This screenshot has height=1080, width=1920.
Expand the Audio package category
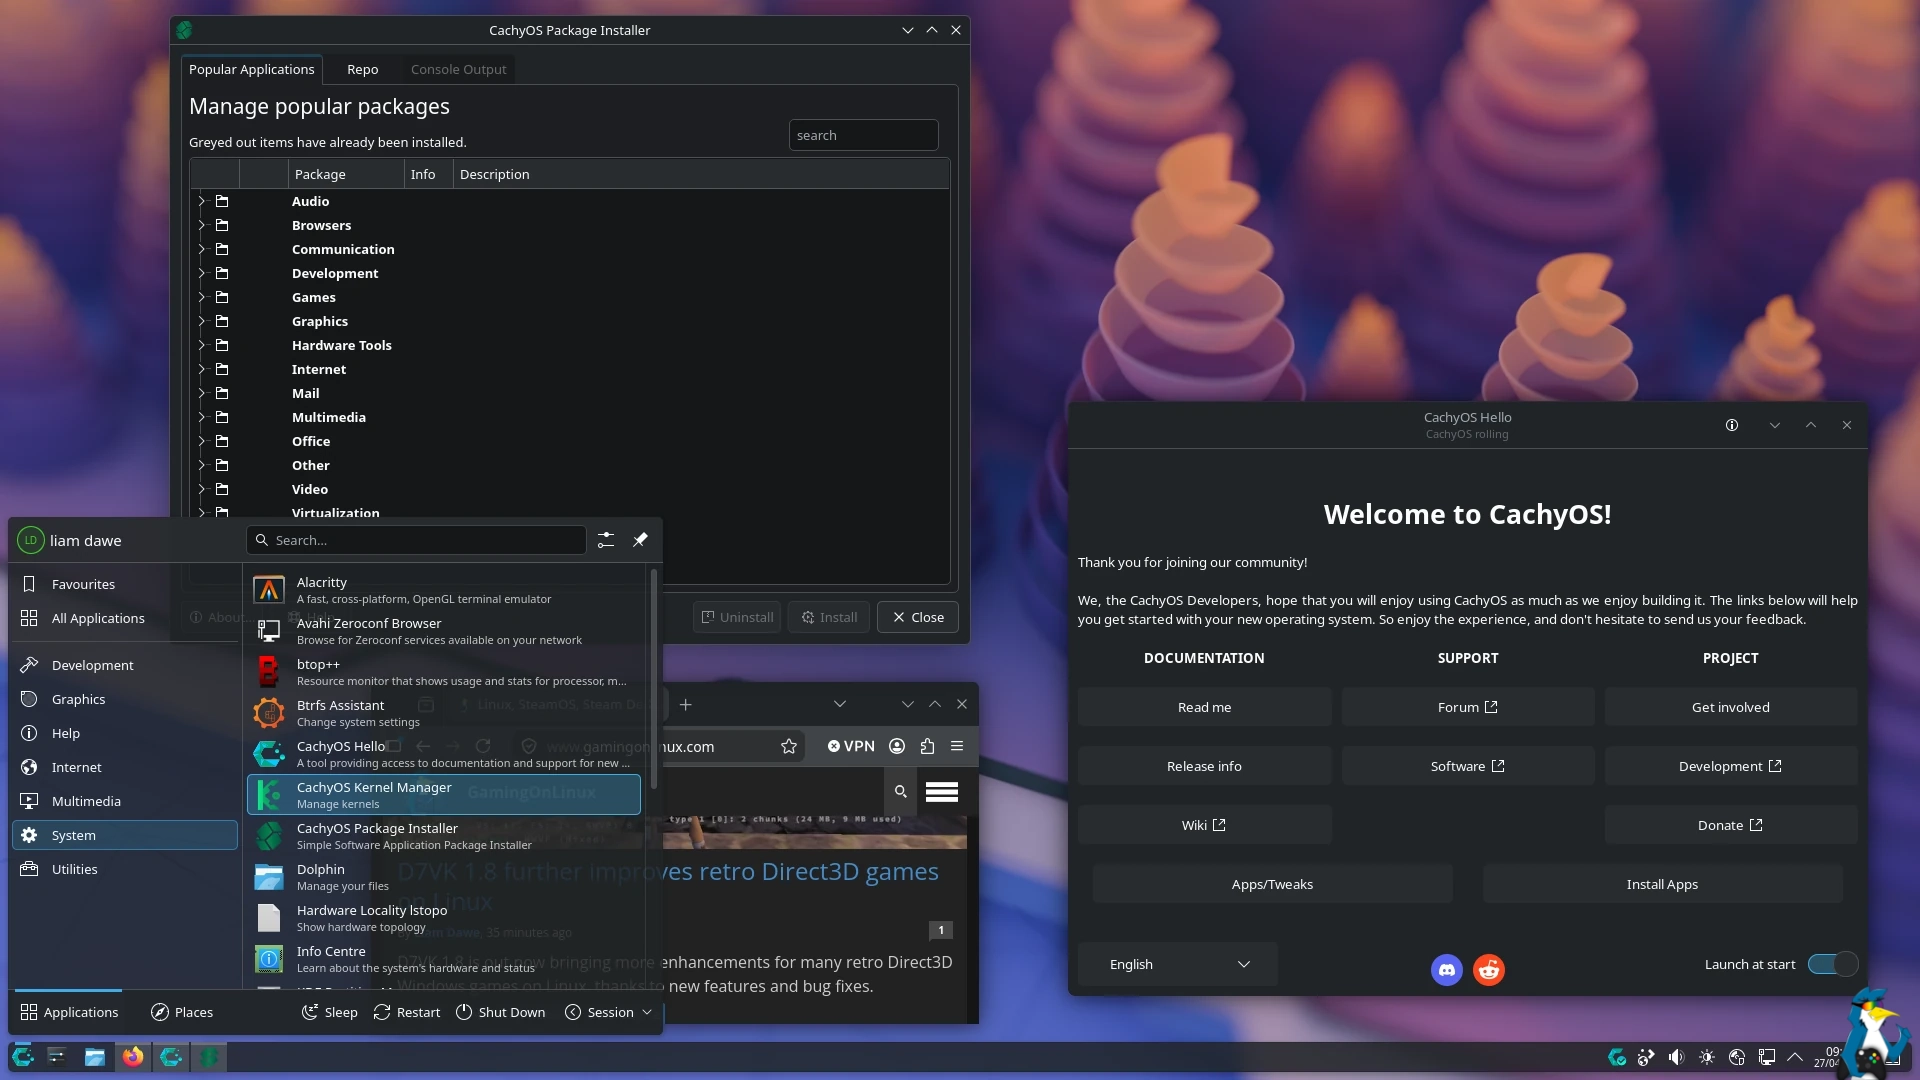pos(201,201)
